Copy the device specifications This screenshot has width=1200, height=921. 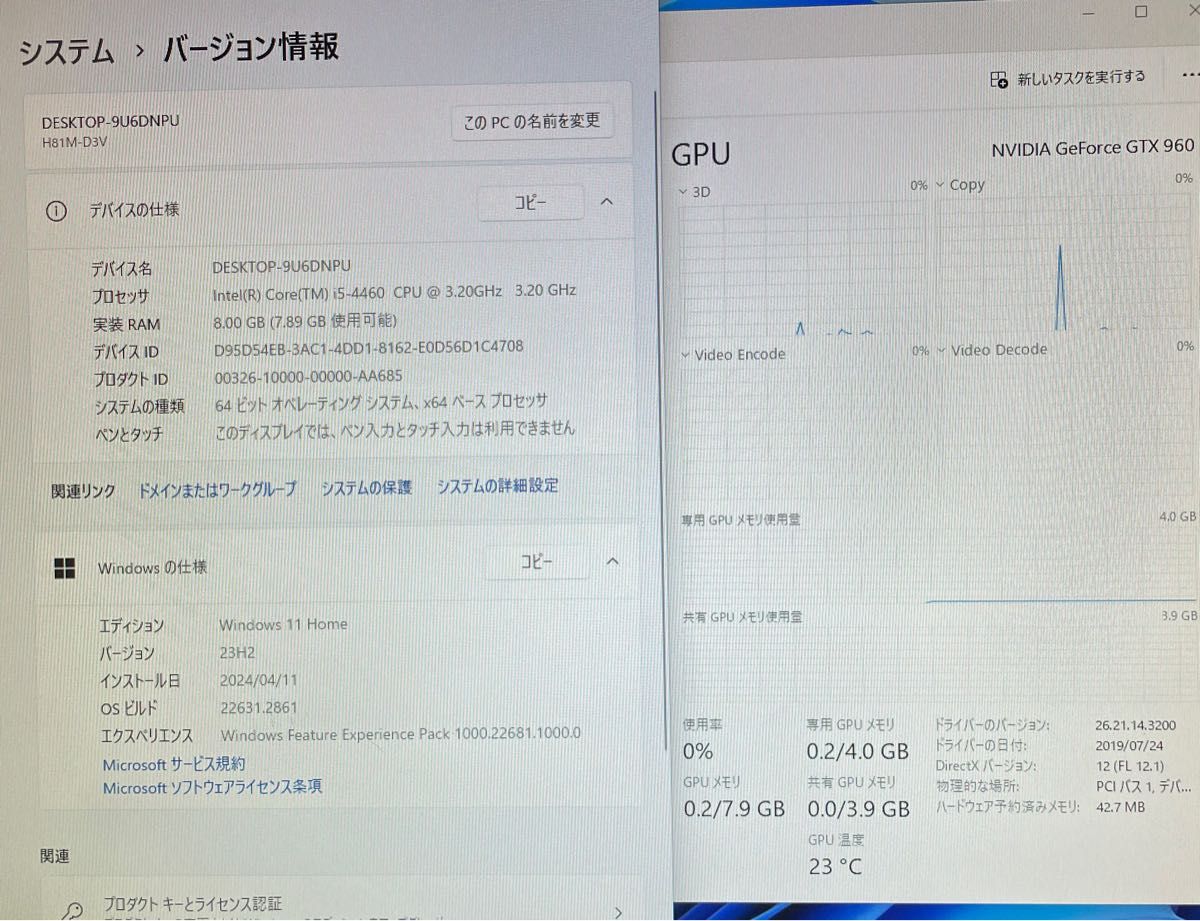[530, 202]
